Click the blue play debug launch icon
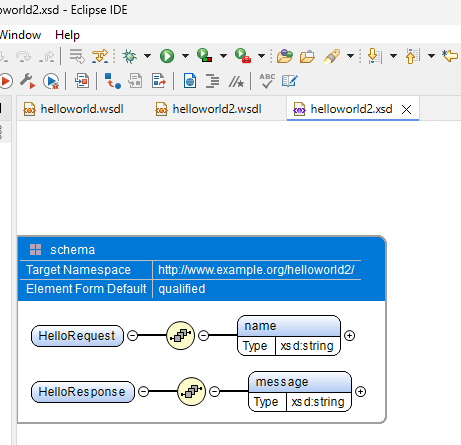461x445 pixels. point(51,81)
